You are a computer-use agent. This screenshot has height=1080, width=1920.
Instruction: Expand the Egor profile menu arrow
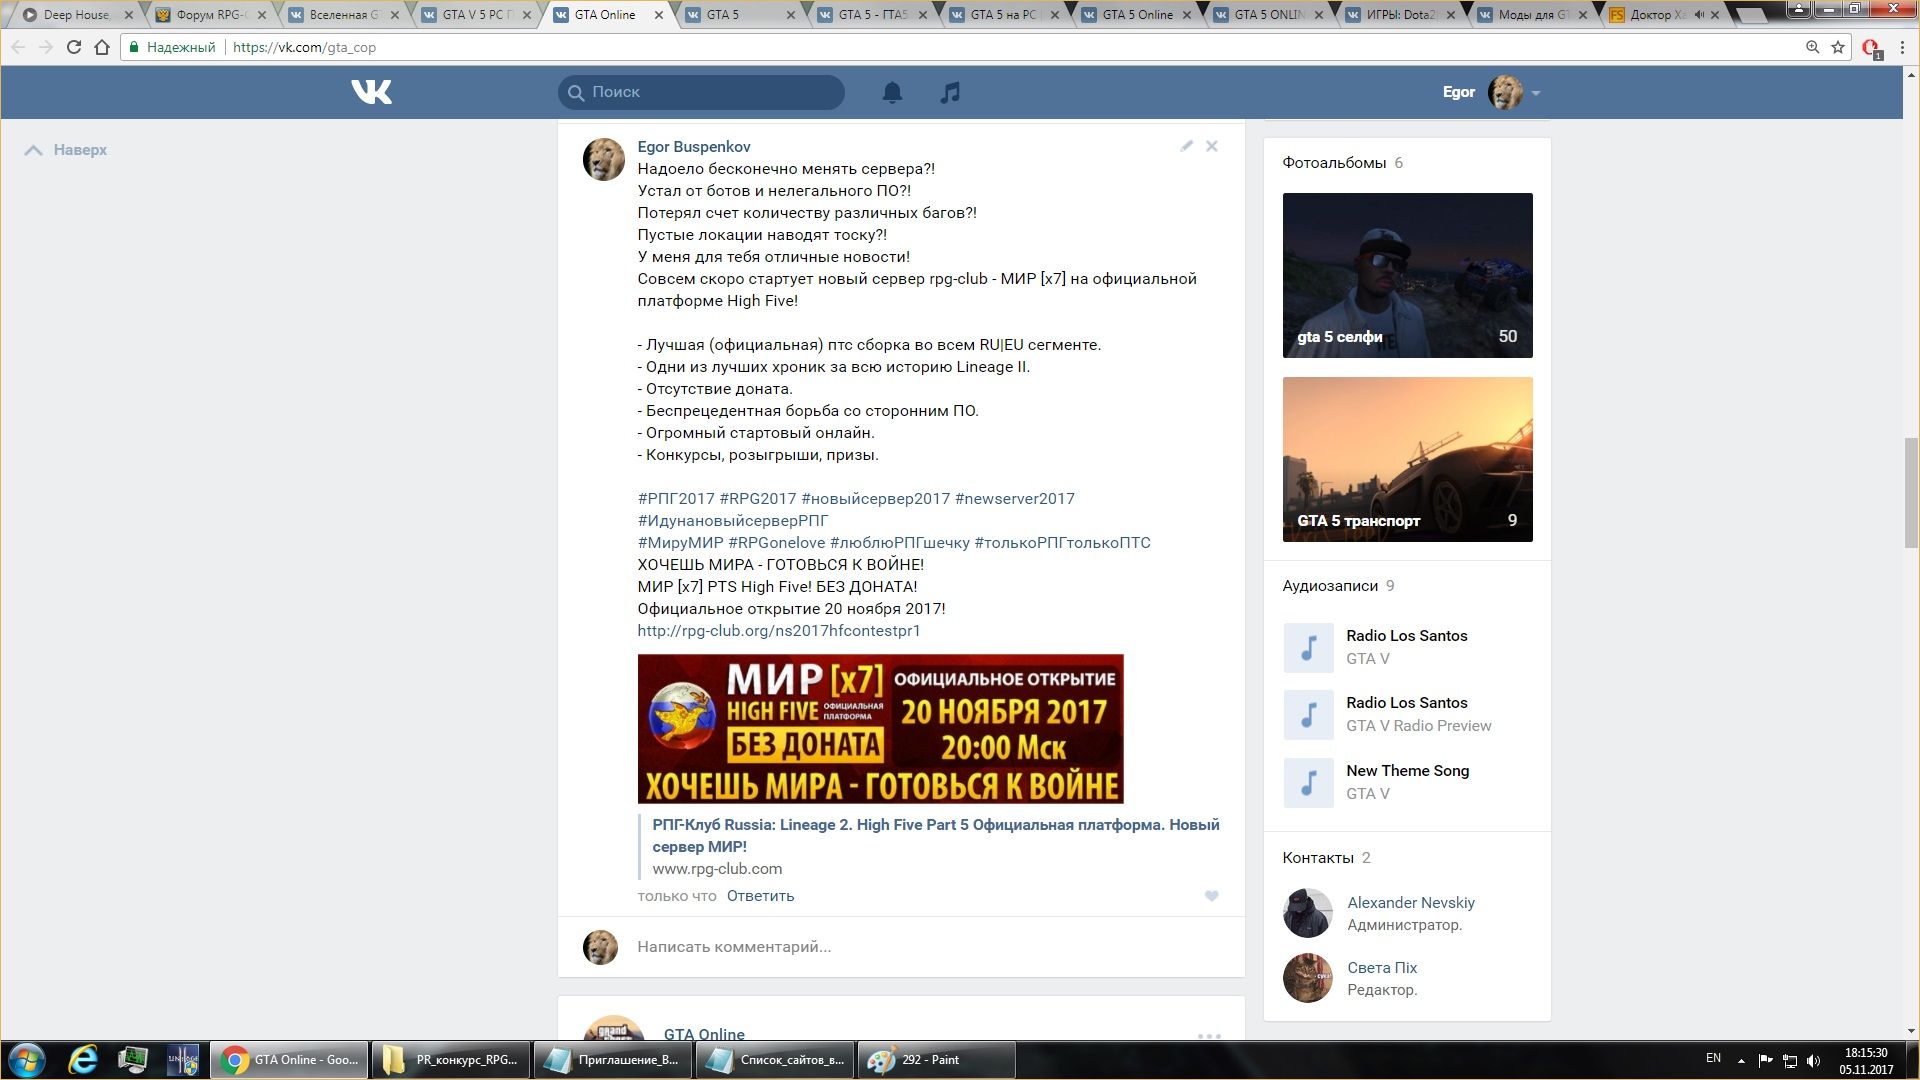click(1536, 93)
